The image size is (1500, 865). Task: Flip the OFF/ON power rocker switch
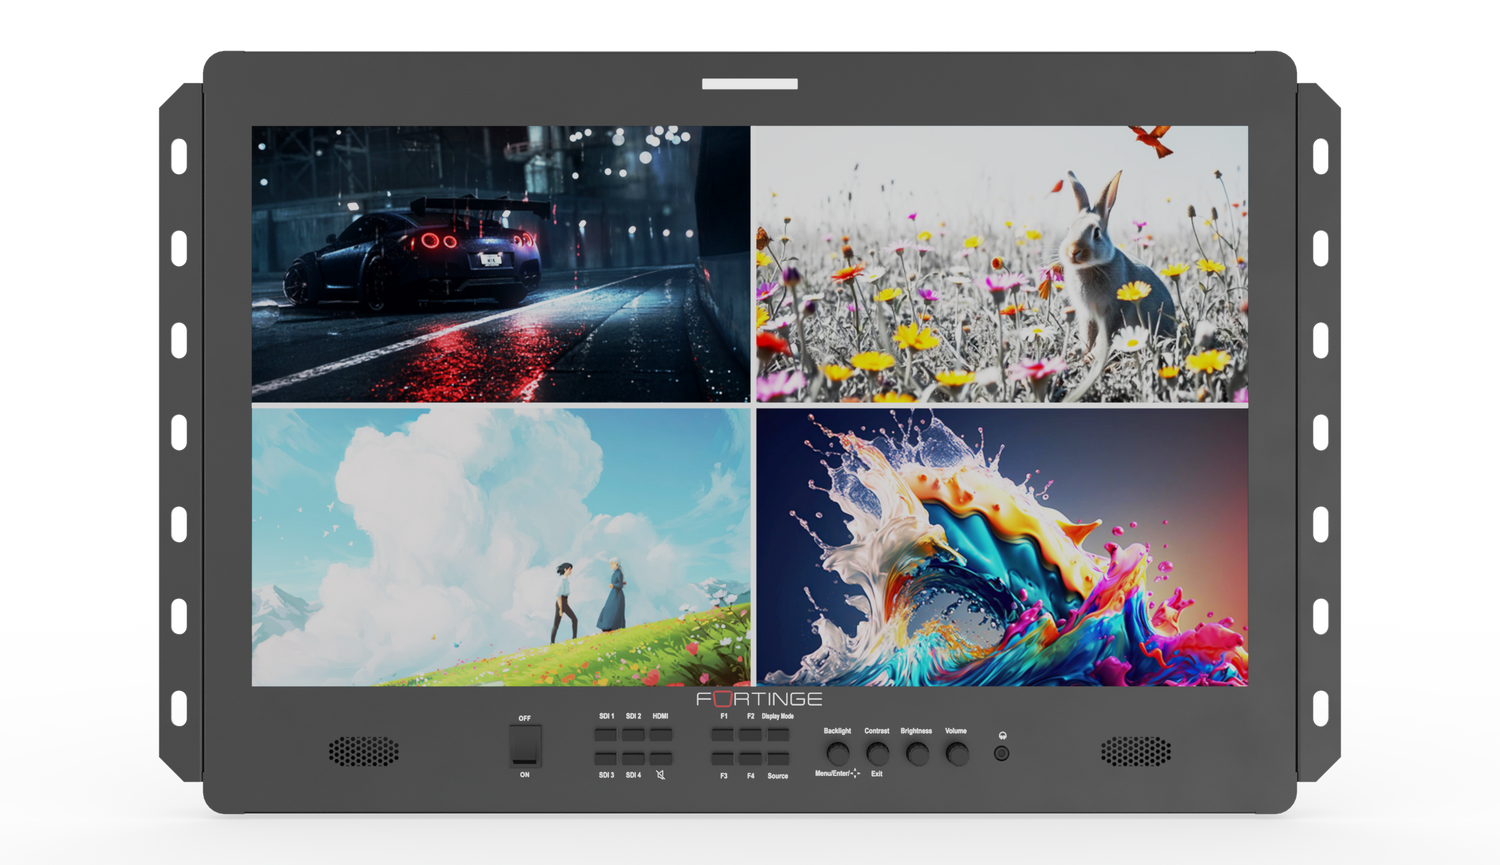525,746
